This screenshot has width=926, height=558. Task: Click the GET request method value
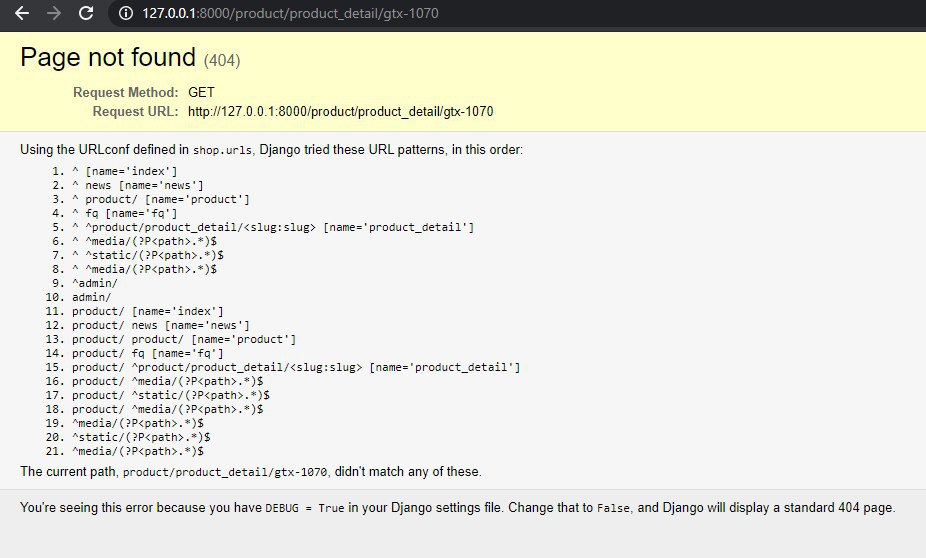click(201, 93)
